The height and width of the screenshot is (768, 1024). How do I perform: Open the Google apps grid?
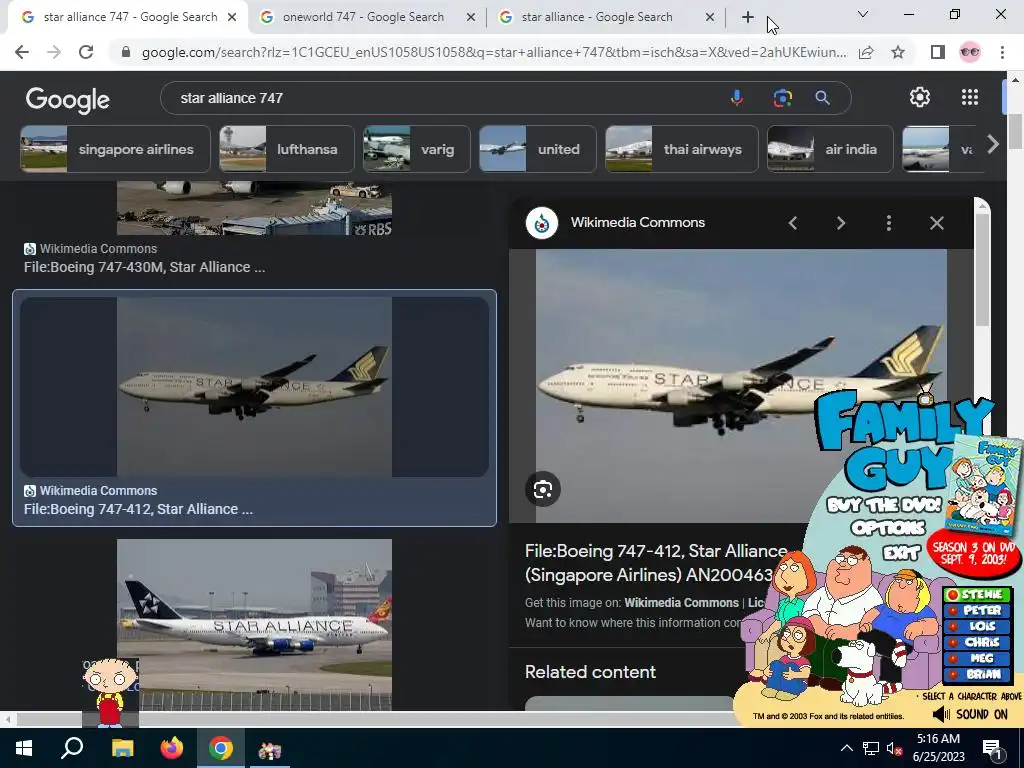point(970,97)
